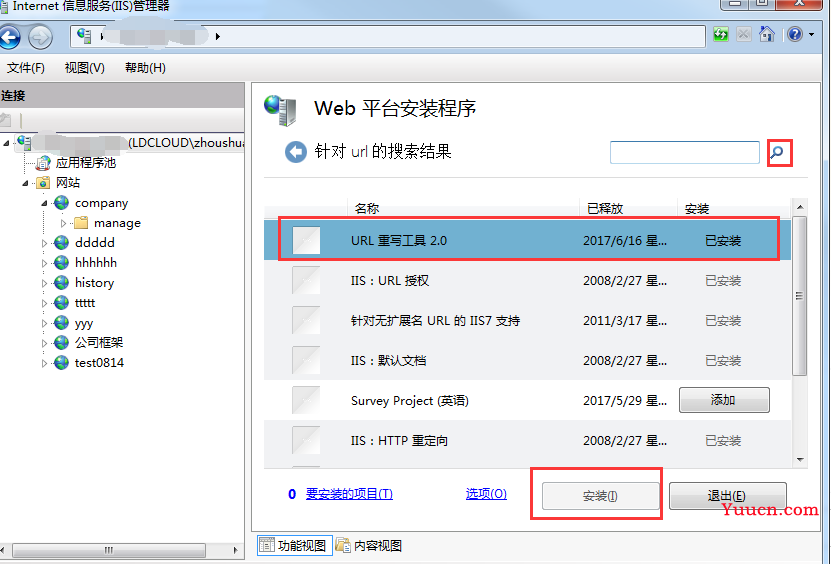Click the ttttt site globe icon
Image resolution: width=831 pixels, height=564 pixels.
click(61, 303)
